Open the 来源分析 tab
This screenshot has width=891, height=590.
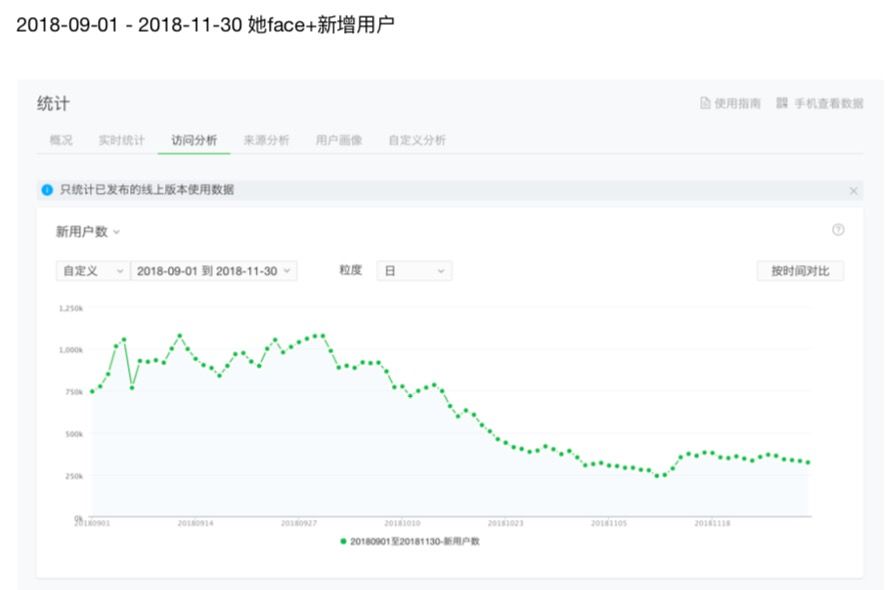[266, 141]
